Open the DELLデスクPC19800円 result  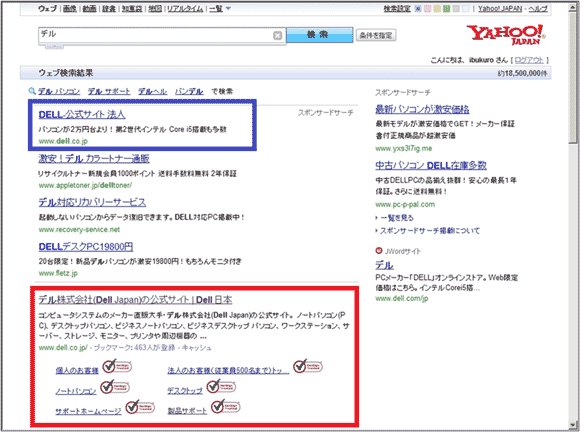[x=86, y=247]
